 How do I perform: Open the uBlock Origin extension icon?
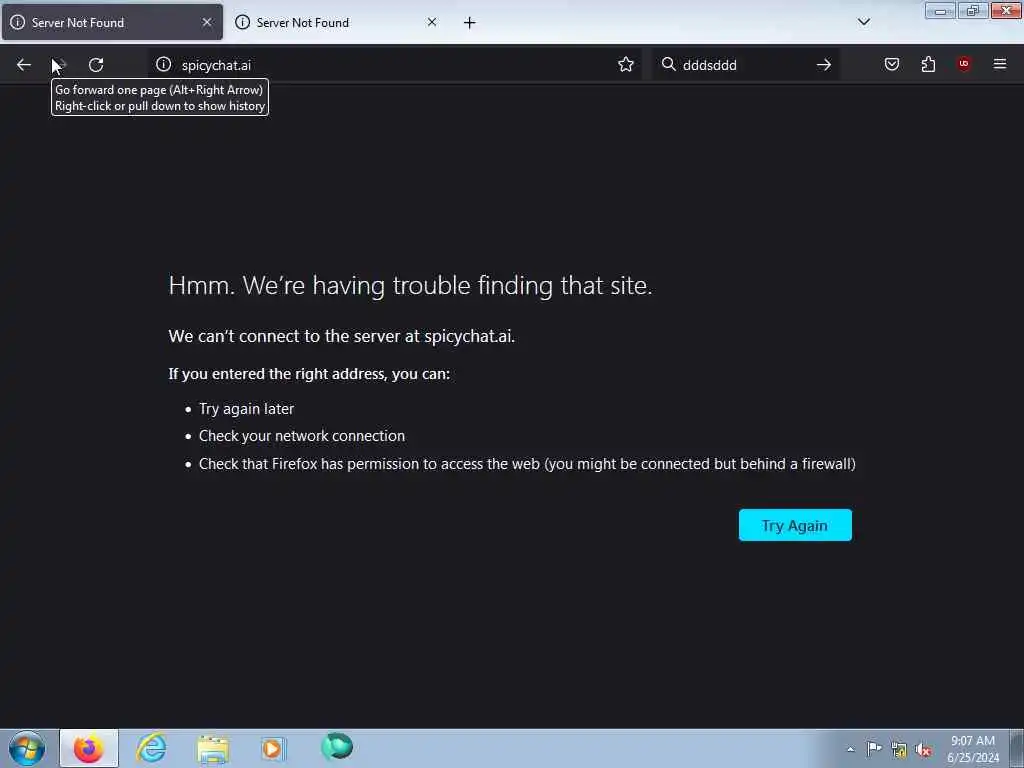tap(964, 64)
